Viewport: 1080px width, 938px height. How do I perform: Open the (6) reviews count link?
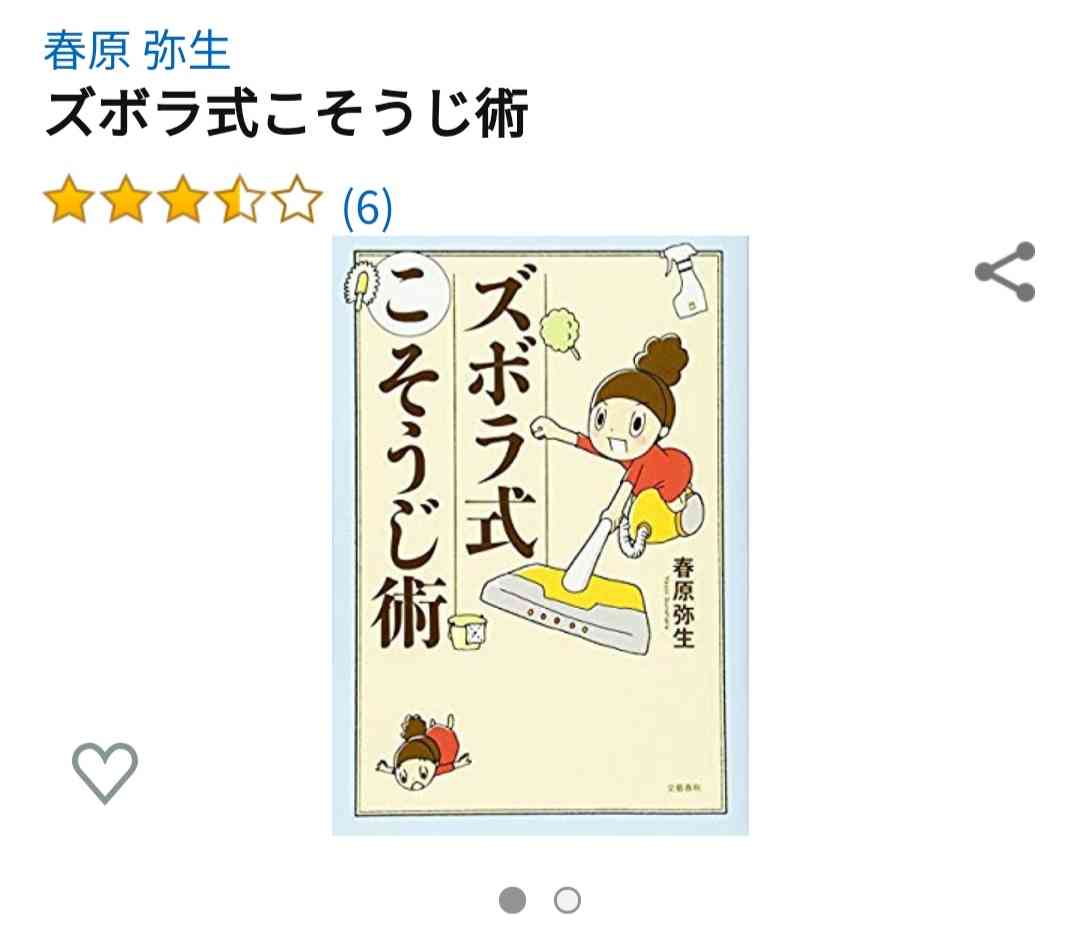(367, 207)
